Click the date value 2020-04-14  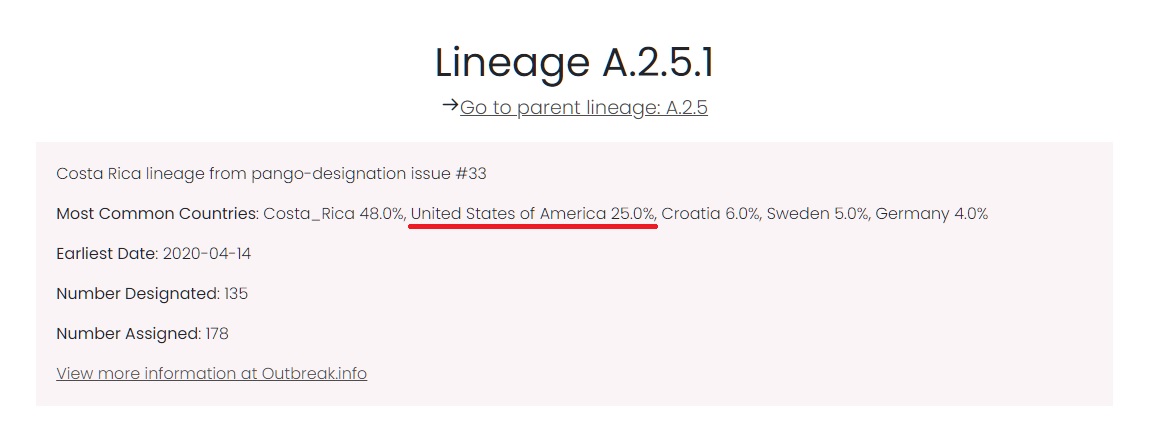(207, 254)
